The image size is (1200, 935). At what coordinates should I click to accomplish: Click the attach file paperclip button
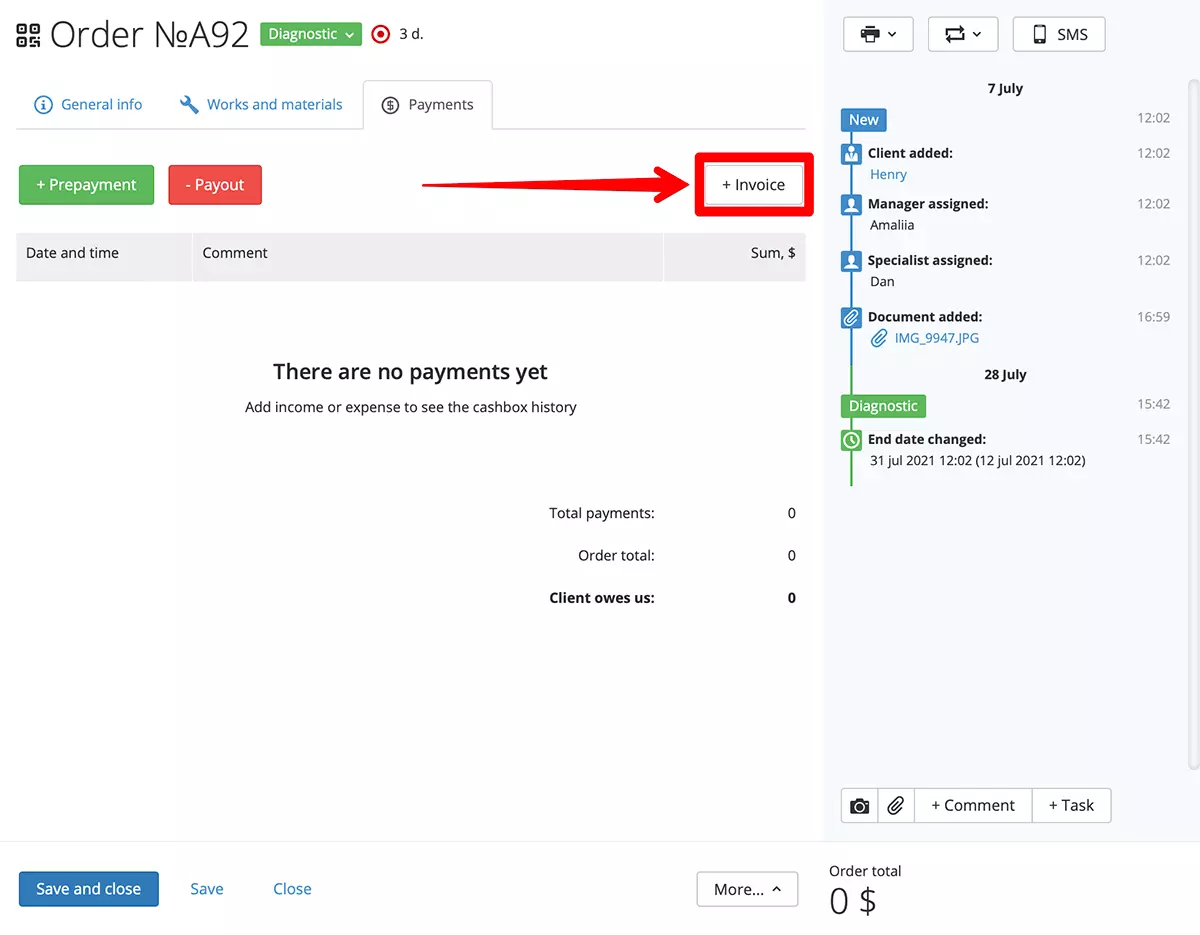896,806
